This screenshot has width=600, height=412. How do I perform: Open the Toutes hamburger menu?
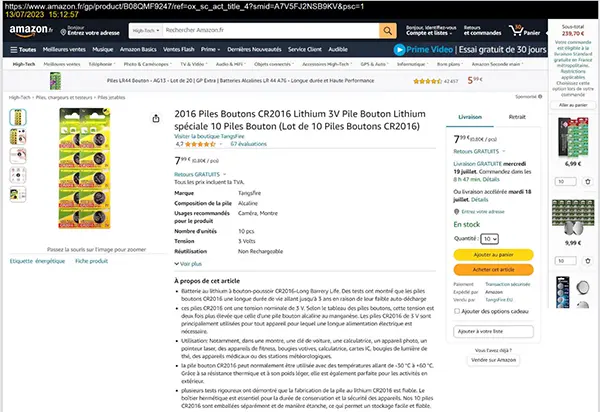(x=23, y=50)
